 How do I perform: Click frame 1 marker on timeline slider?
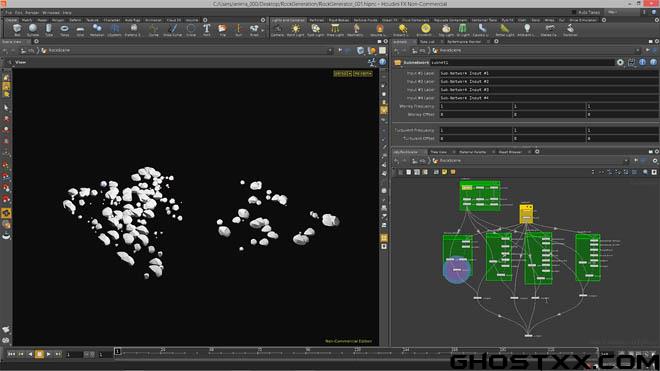tap(117, 351)
